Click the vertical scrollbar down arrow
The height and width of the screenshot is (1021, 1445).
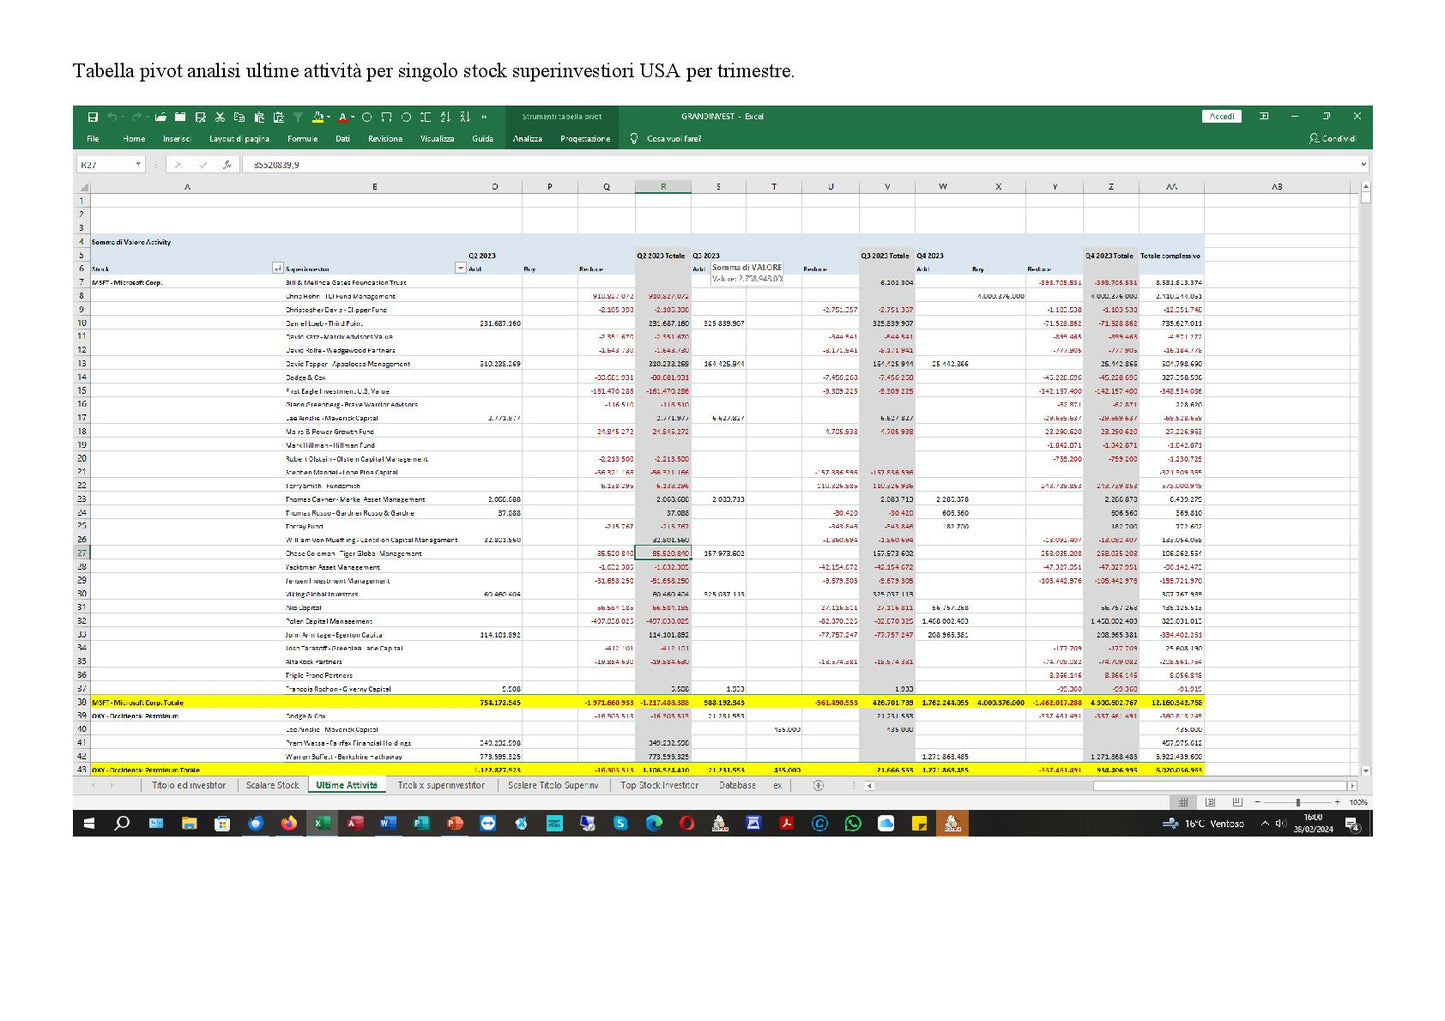click(1366, 771)
